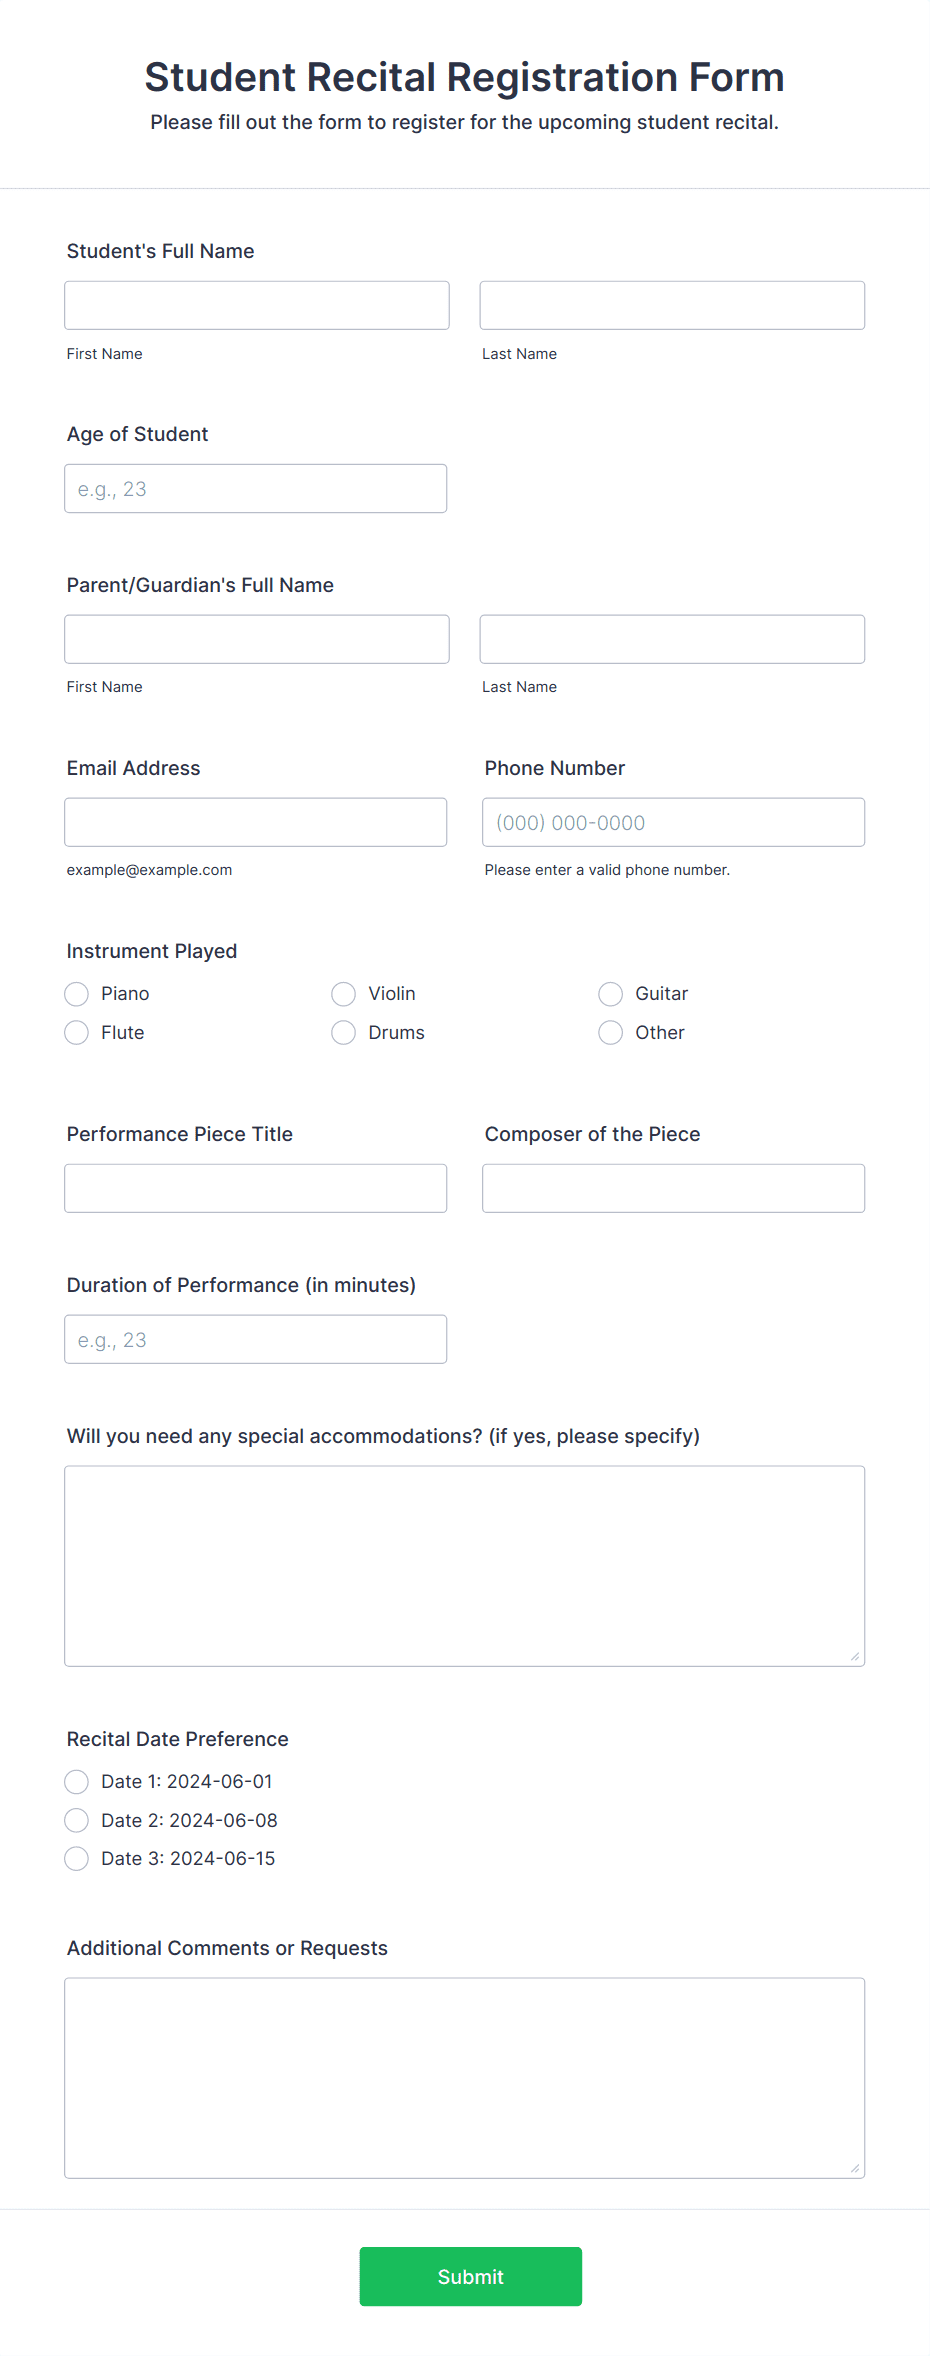Focus the Phone Number field
This screenshot has height=2356, width=930.
point(673,821)
